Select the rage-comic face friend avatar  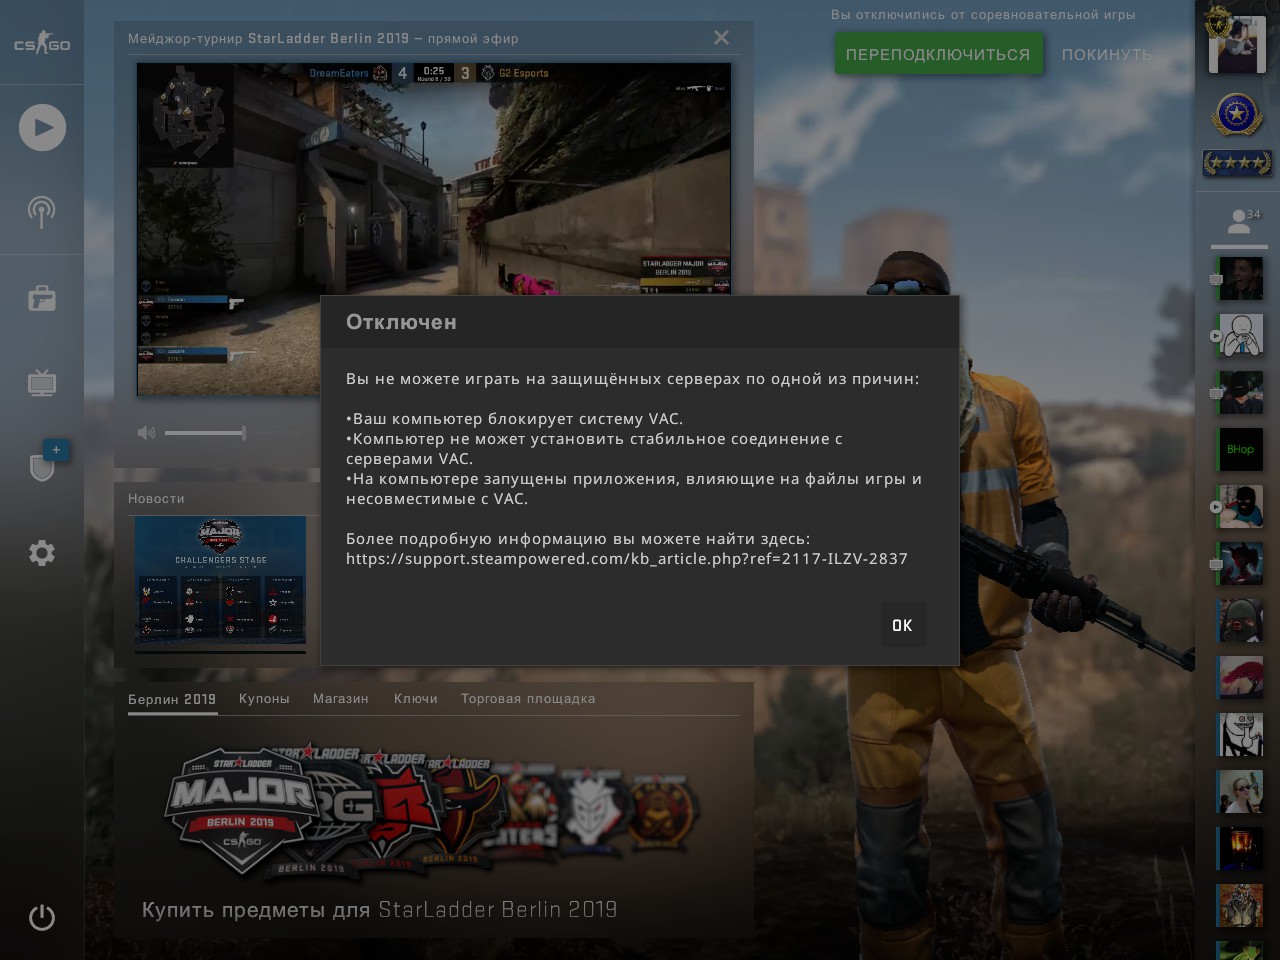(1241, 335)
